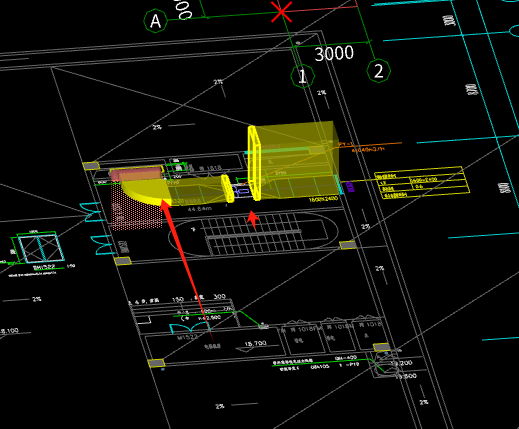
Task: Select the gray column at duct's left end
Action: pos(91,166)
